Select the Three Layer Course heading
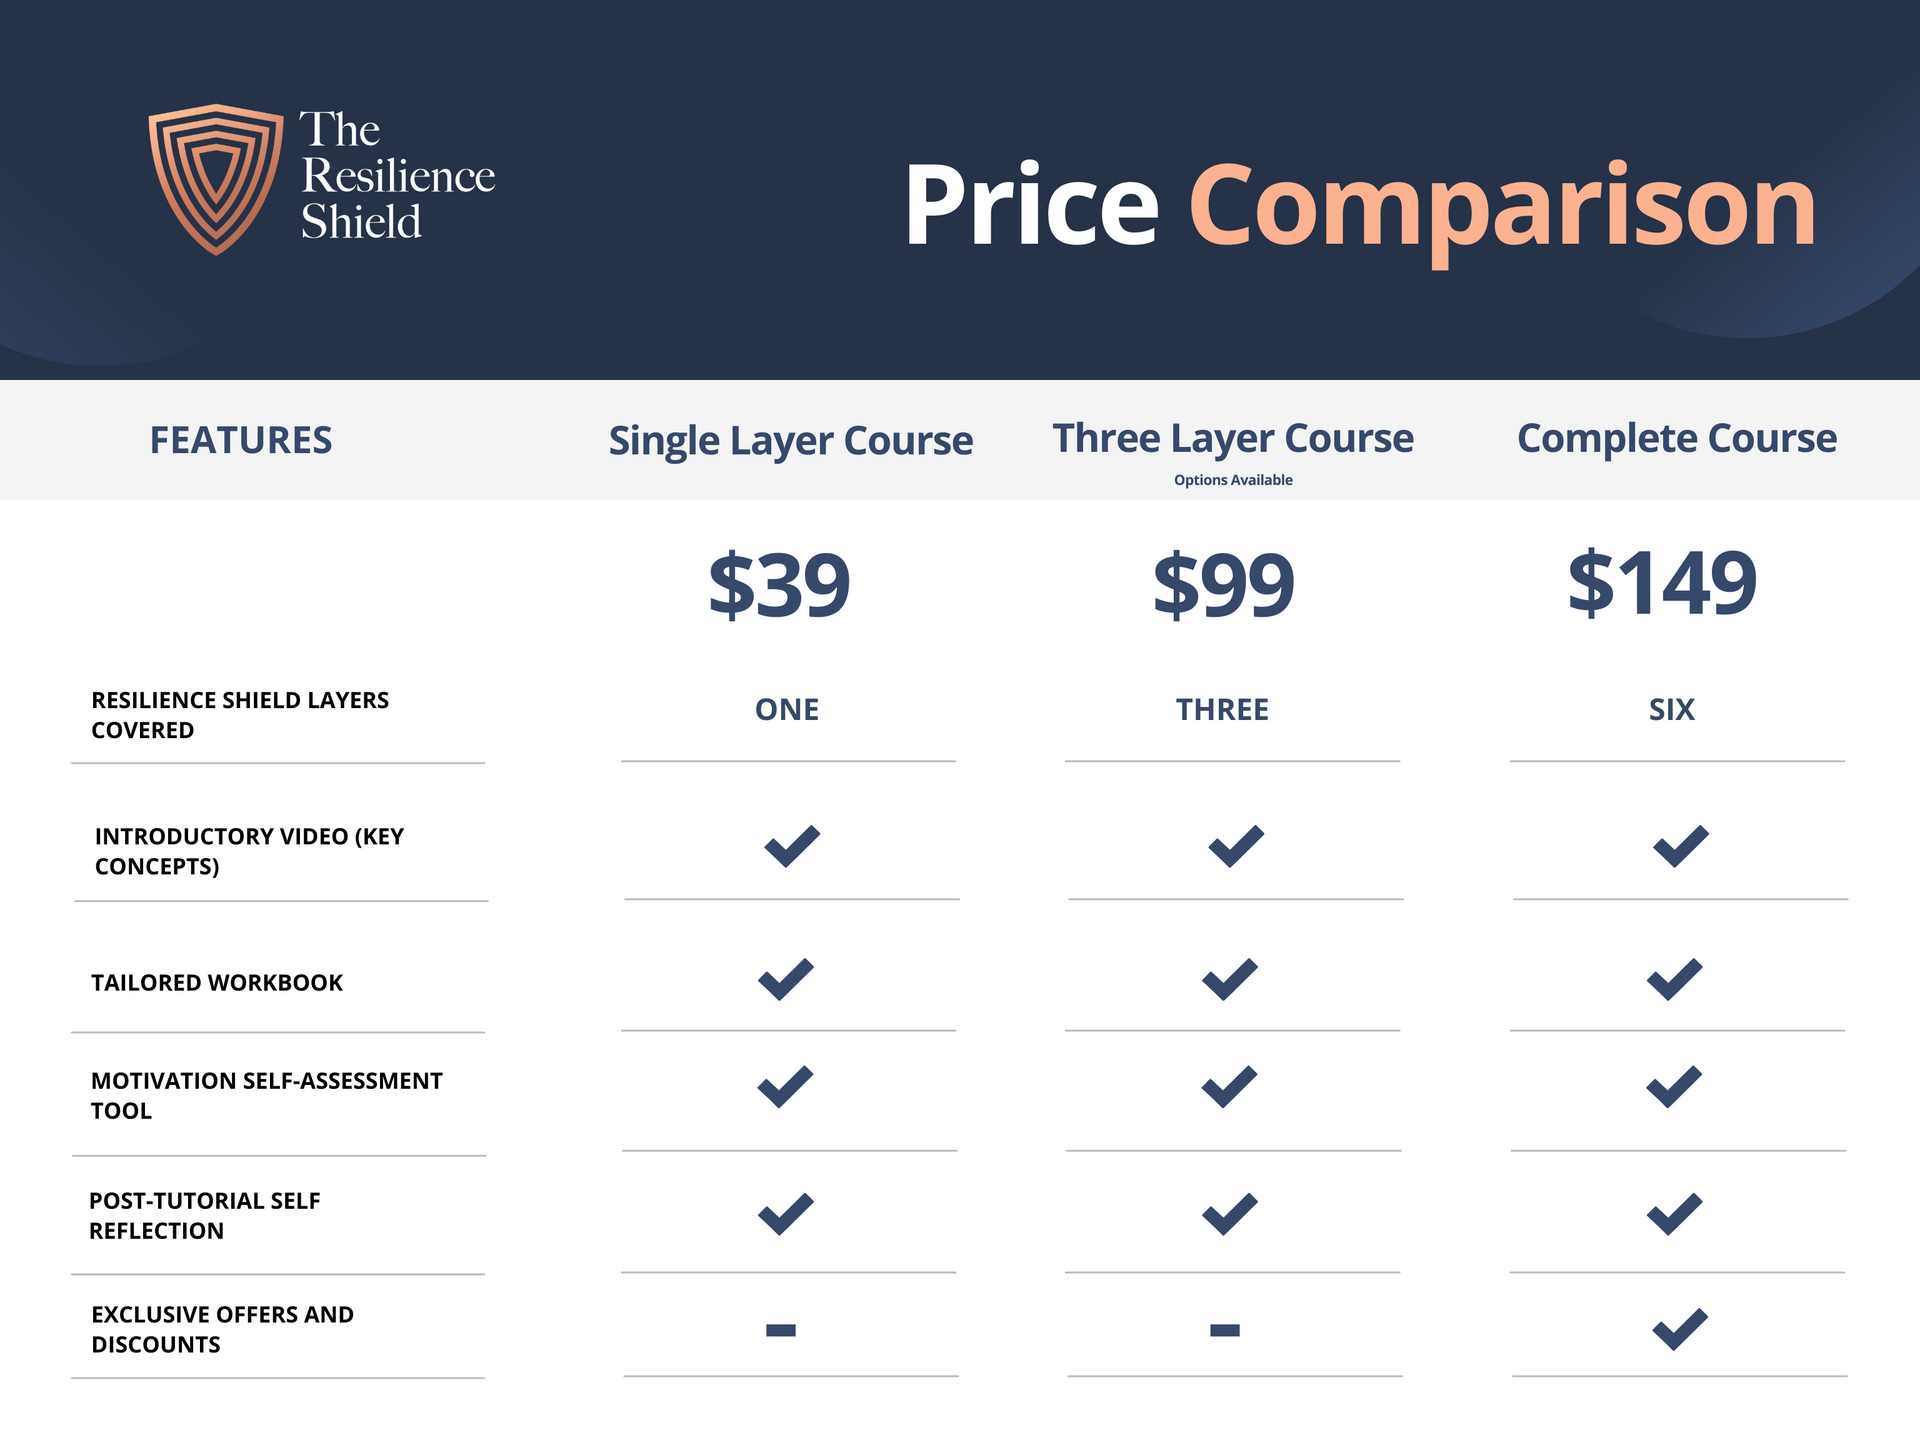 point(1233,439)
